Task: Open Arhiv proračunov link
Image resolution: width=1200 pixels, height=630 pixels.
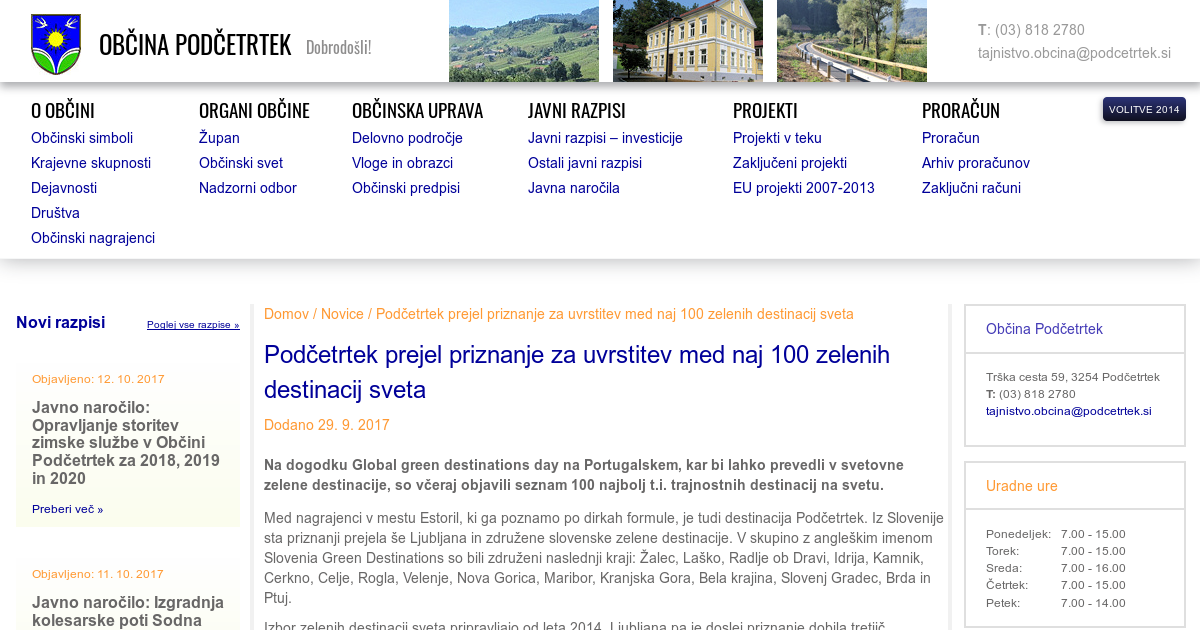Action: tap(975, 163)
